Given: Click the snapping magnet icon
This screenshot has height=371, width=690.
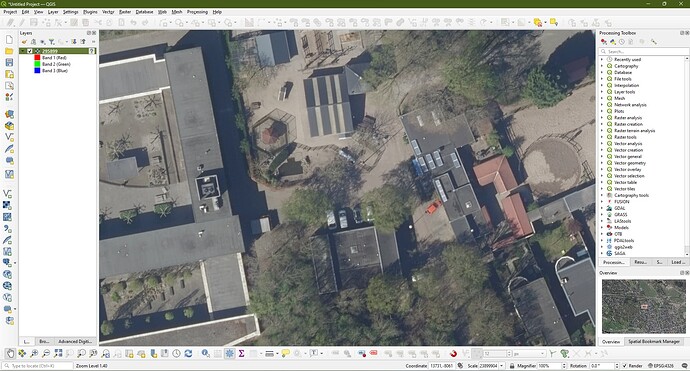Looking at the screenshot, I should (453, 353).
